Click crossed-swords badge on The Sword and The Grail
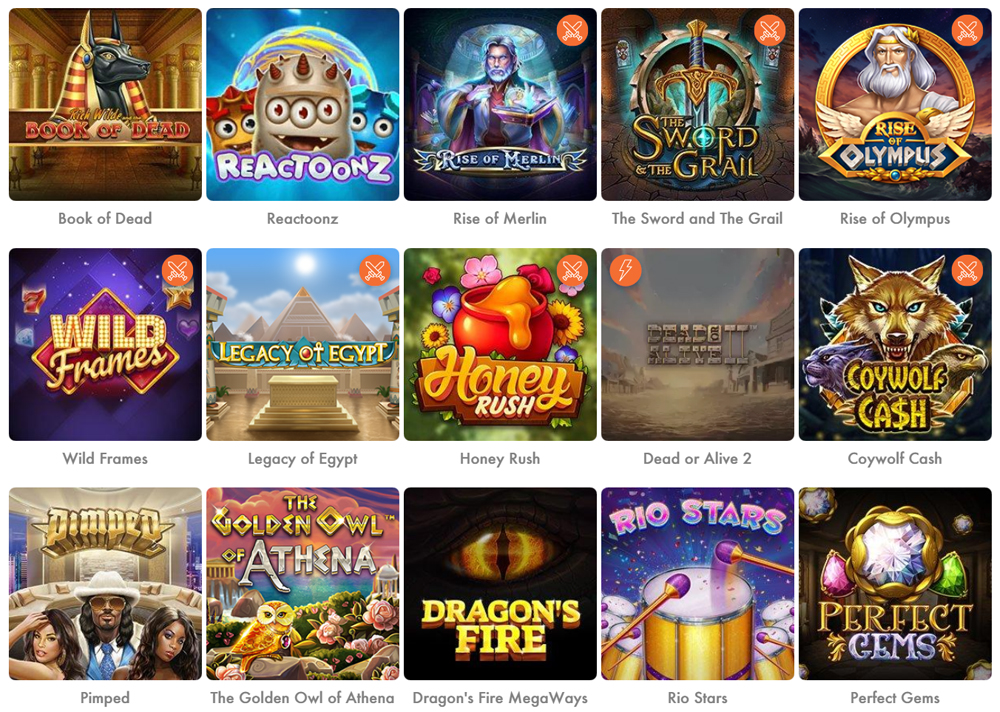This screenshot has width=1000, height=712. tap(770, 30)
